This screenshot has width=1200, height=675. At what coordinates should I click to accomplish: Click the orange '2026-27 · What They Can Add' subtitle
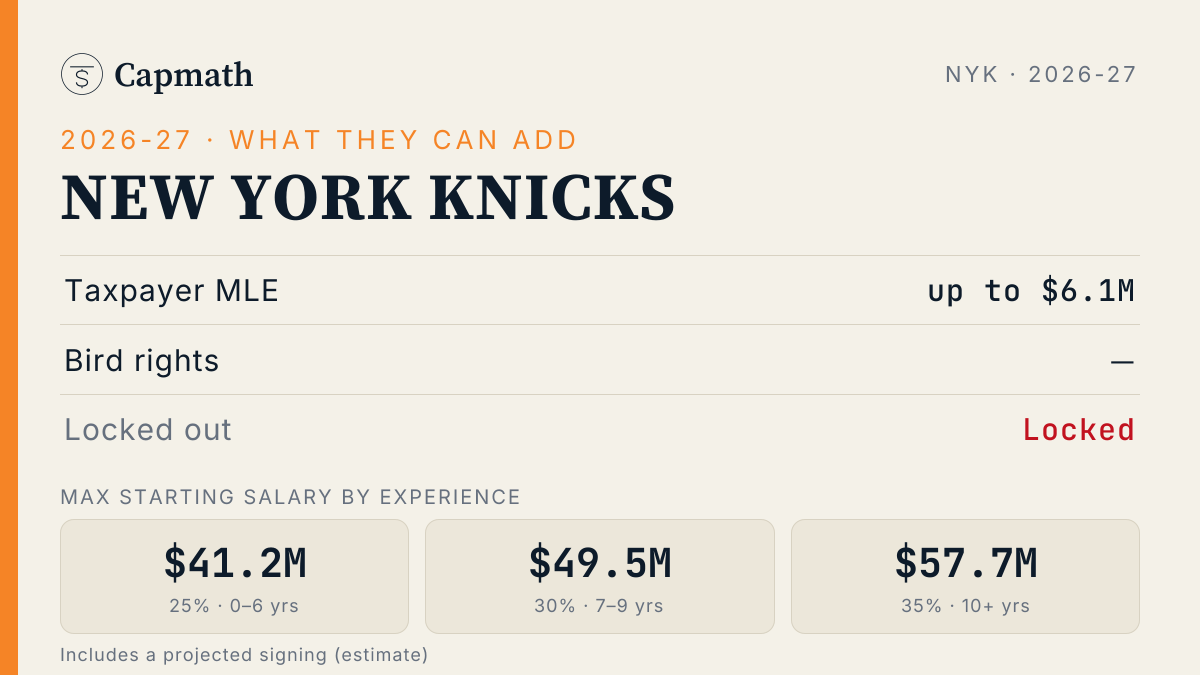click(319, 140)
